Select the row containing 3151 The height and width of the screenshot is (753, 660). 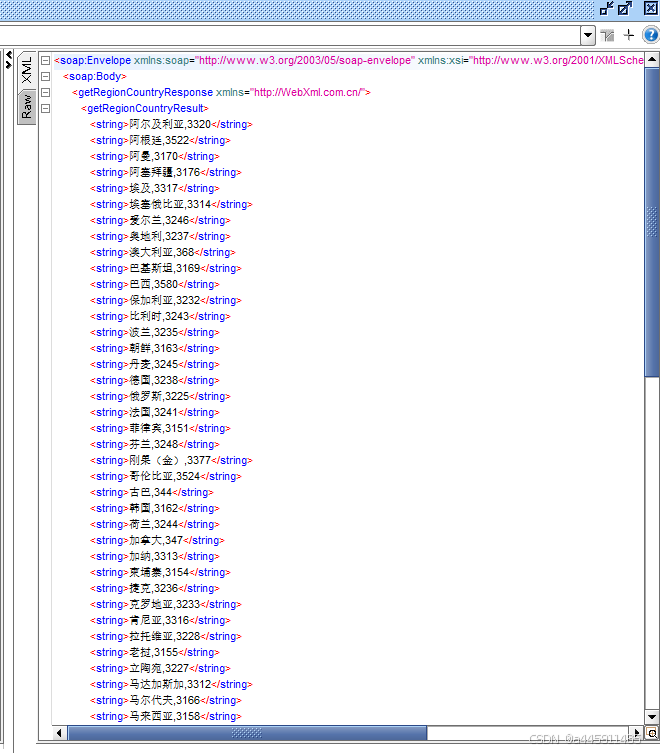coord(160,428)
